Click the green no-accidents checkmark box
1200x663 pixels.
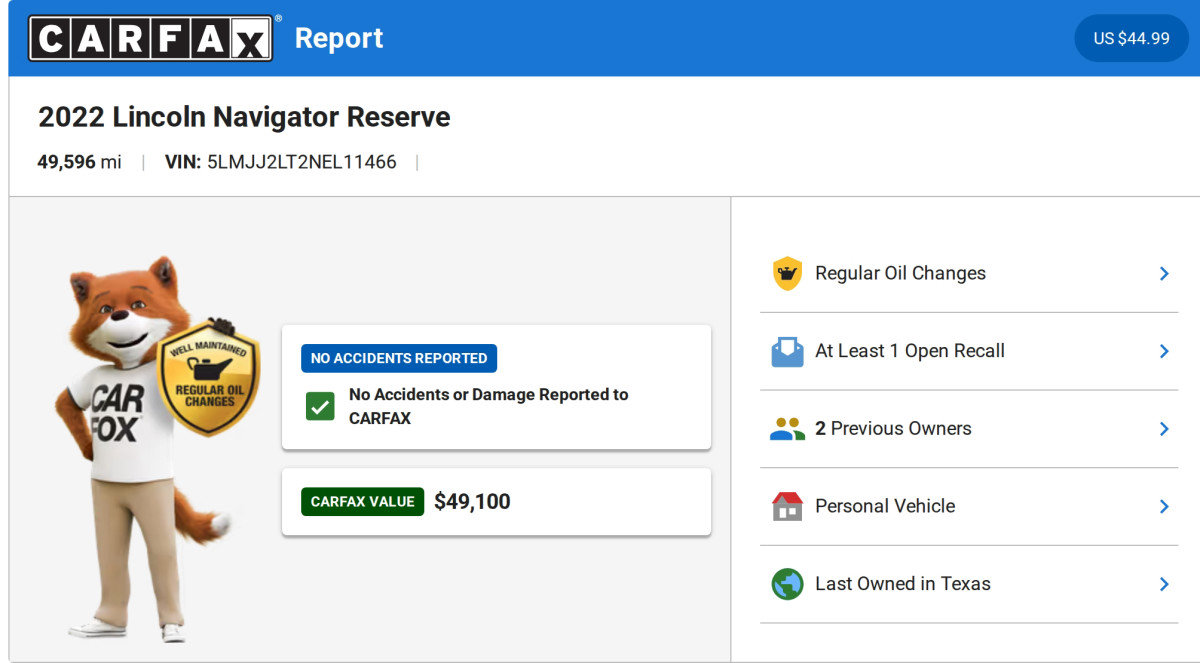pyautogui.click(x=320, y=406)
